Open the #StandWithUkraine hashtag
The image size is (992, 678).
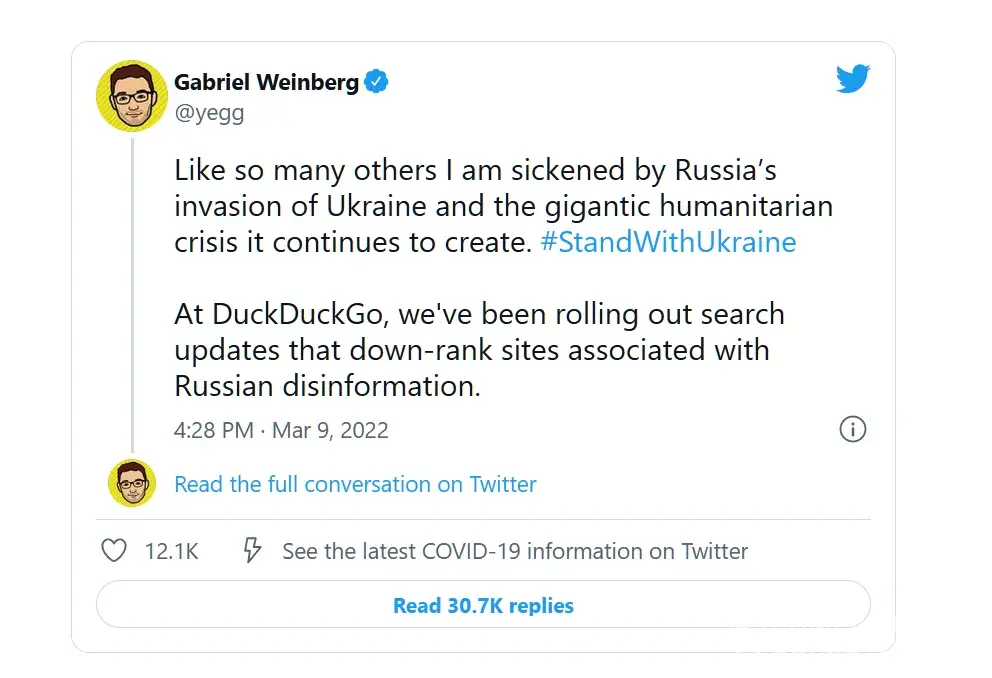click(668, 242)
